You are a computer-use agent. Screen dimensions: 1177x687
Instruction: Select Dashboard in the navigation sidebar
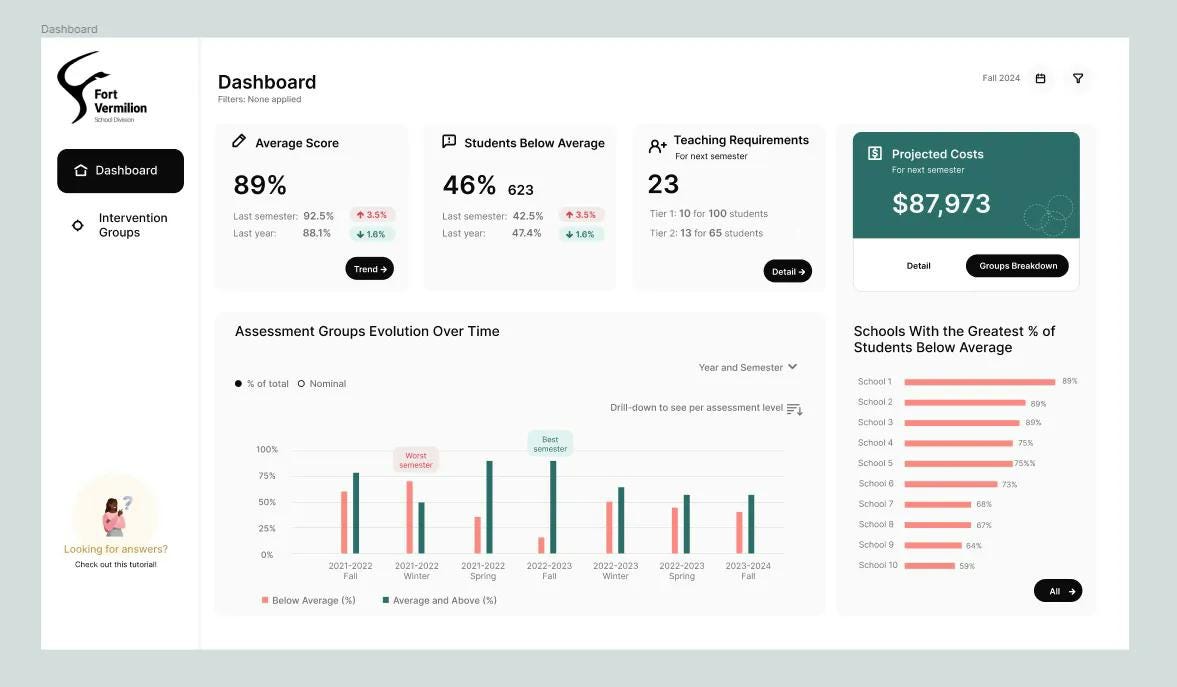point(120,170)
